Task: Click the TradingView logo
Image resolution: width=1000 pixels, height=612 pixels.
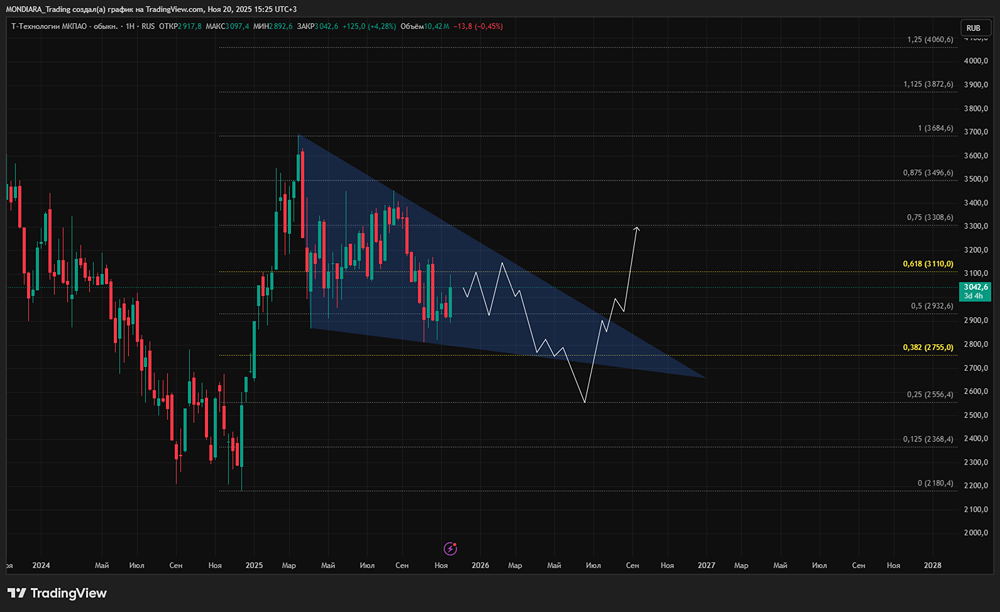Action: 57,593
